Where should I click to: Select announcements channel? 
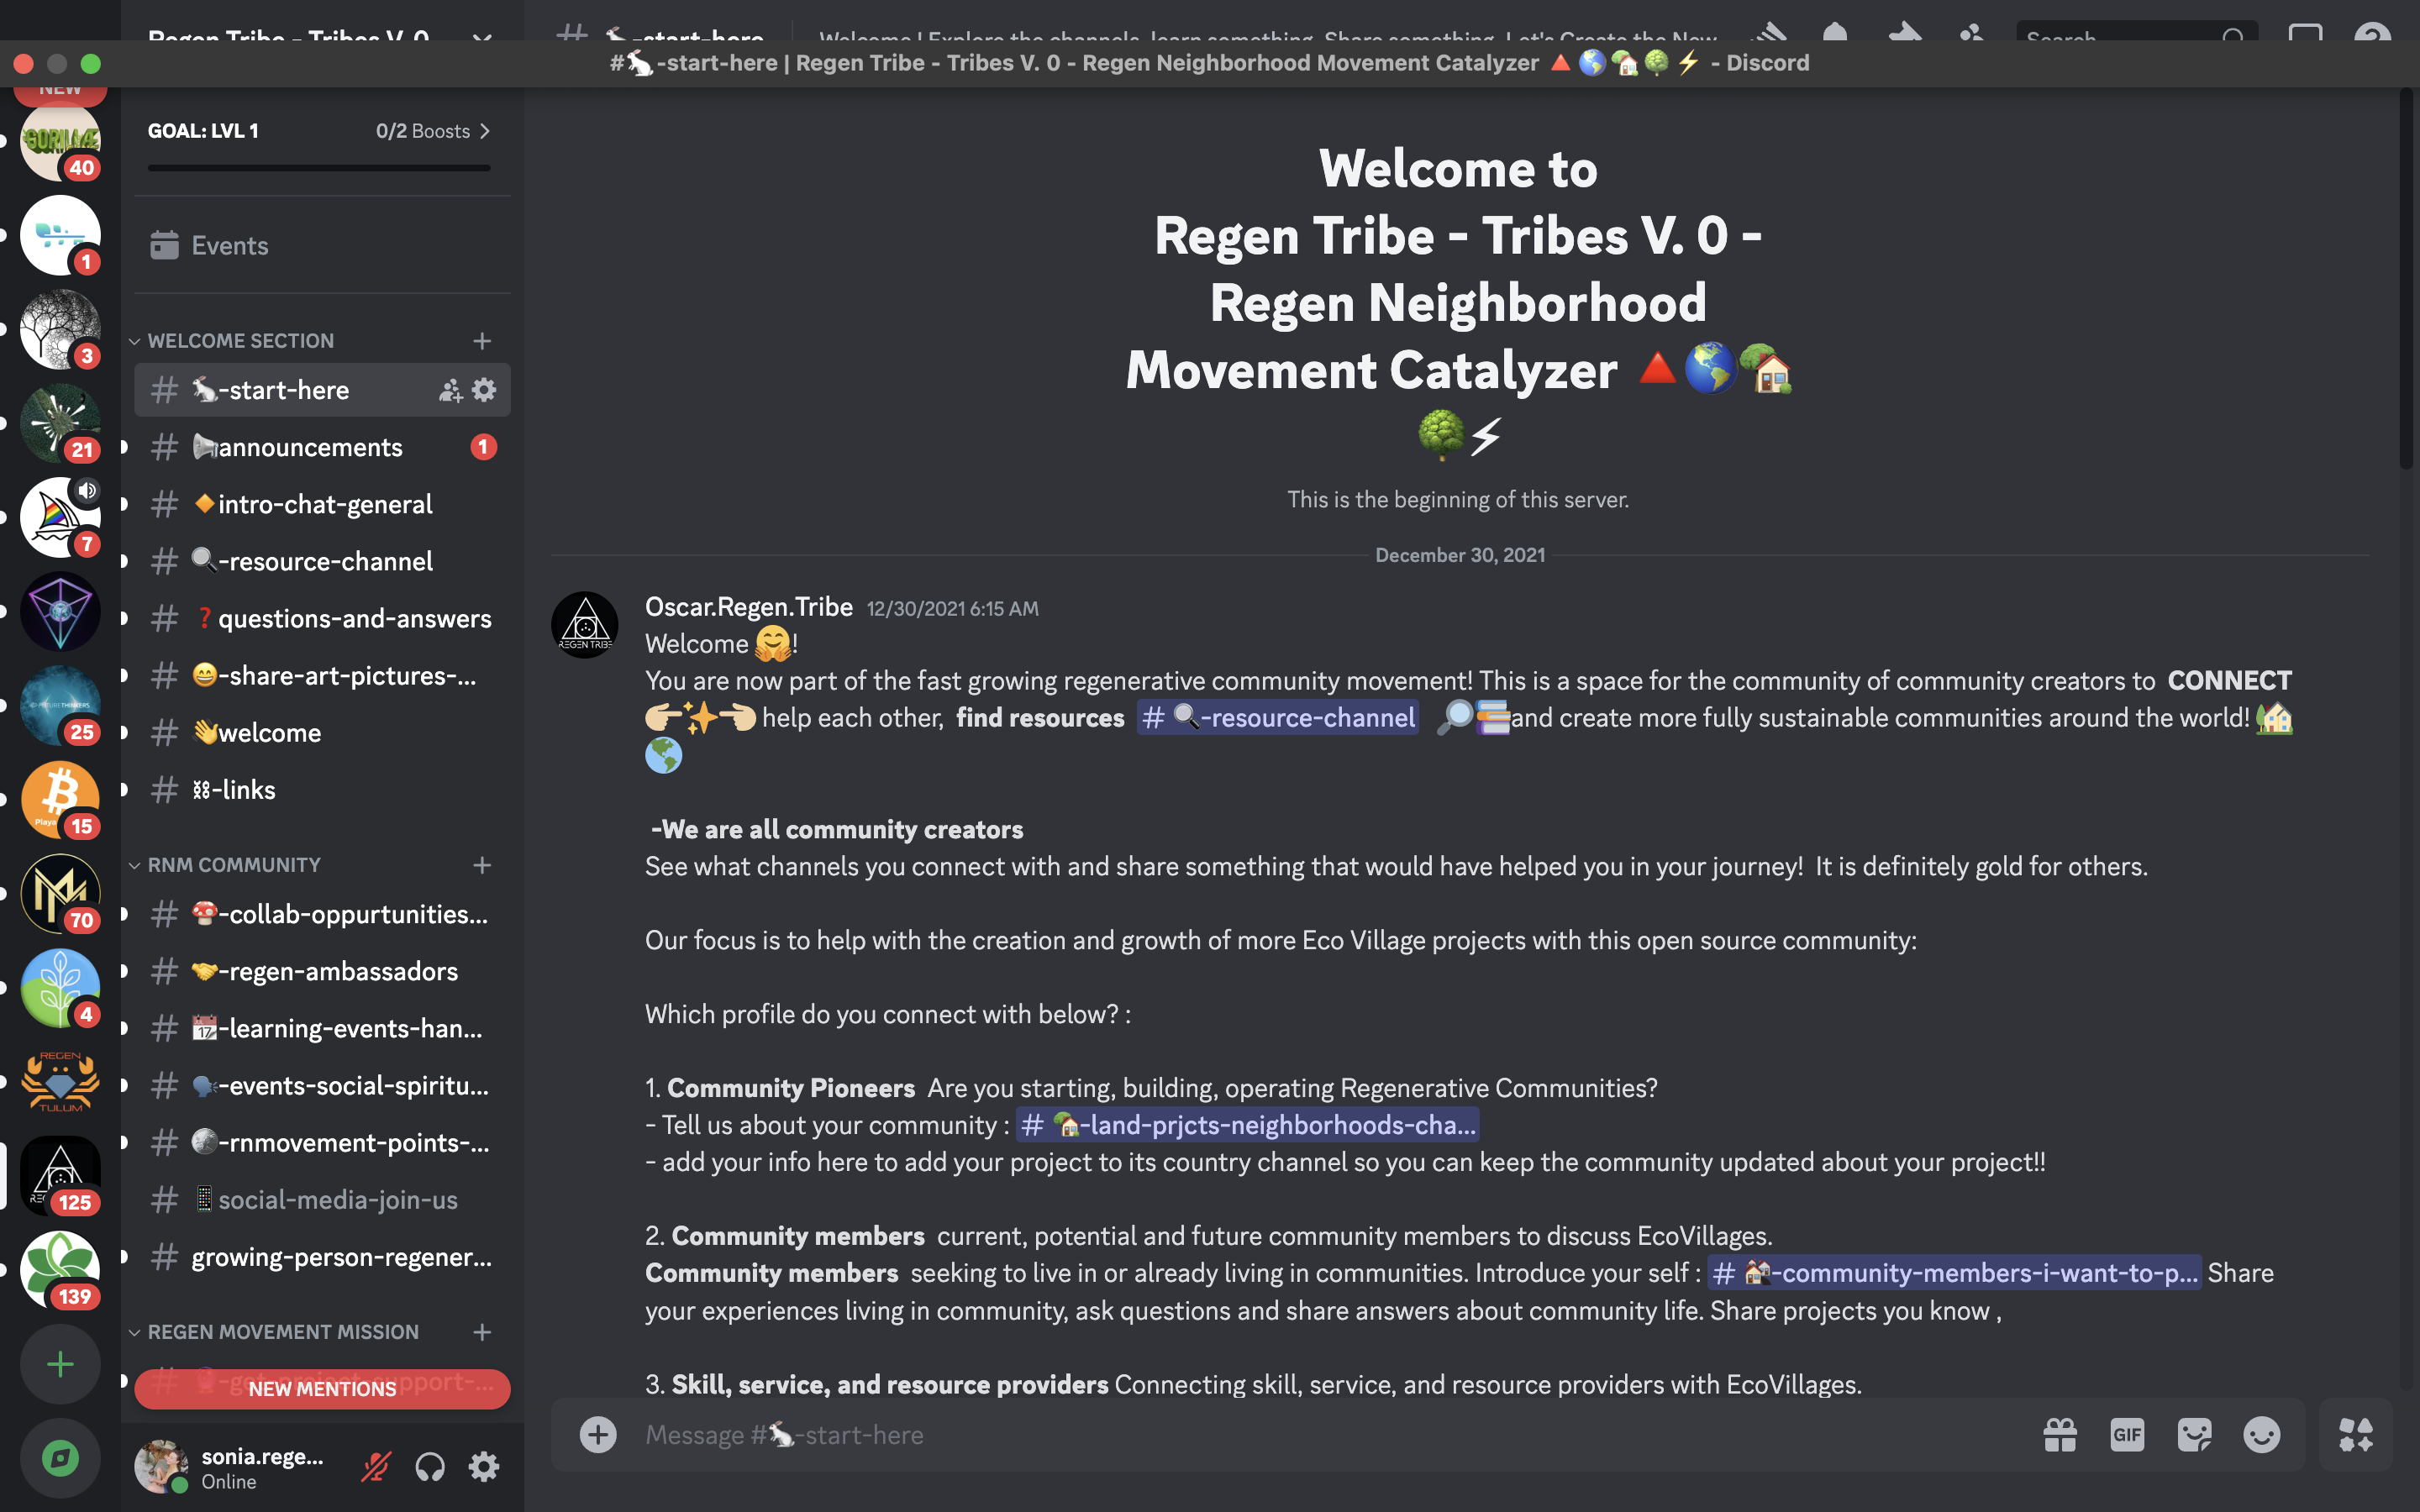[322, 447]
